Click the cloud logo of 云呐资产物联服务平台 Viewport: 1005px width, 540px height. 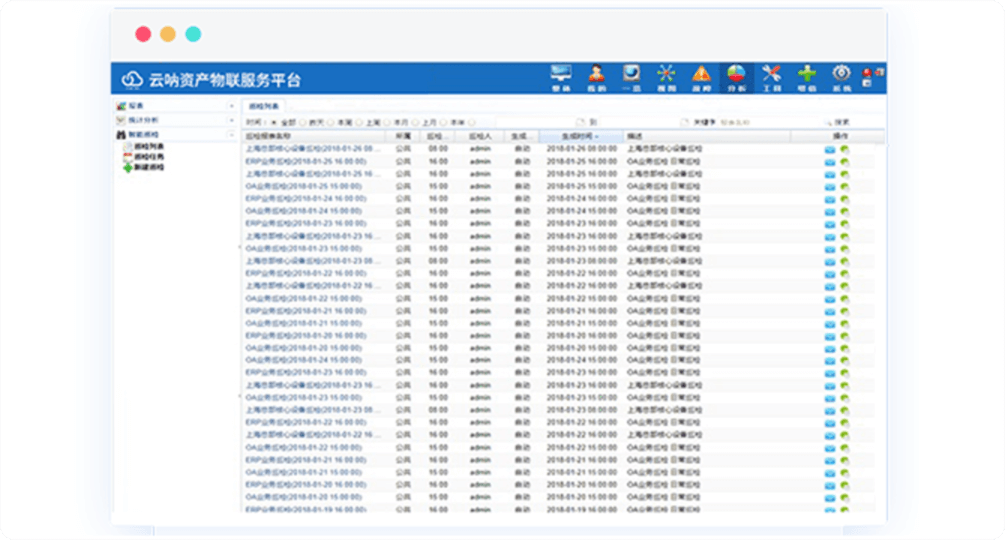click(132, 79)
